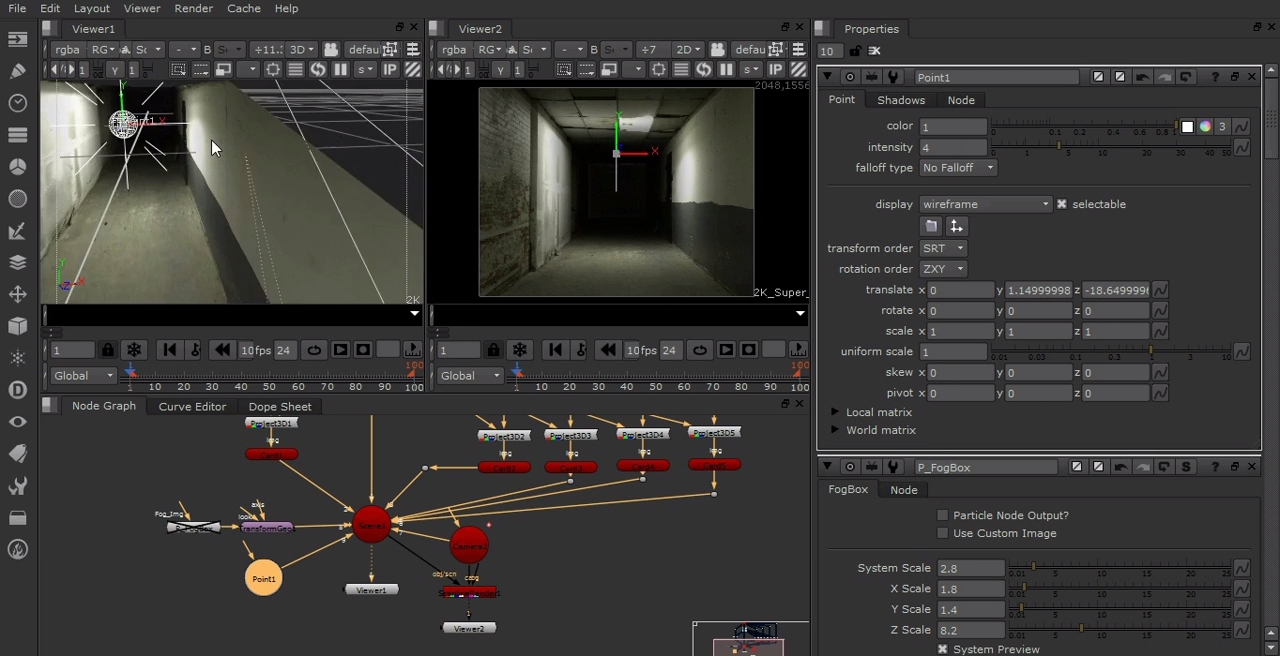
Task: Click Viewer1 refresh icon
Action: (x=317, y=69)
